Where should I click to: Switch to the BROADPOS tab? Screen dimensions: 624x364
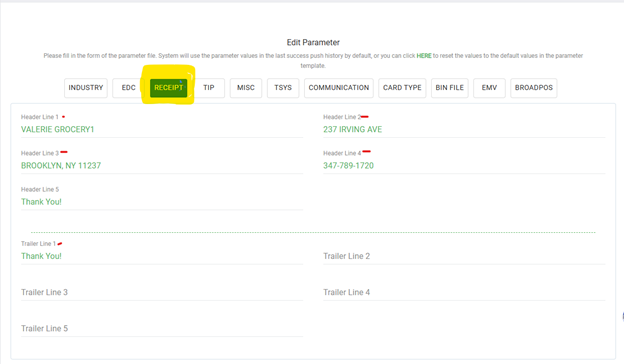click(534, 88)
